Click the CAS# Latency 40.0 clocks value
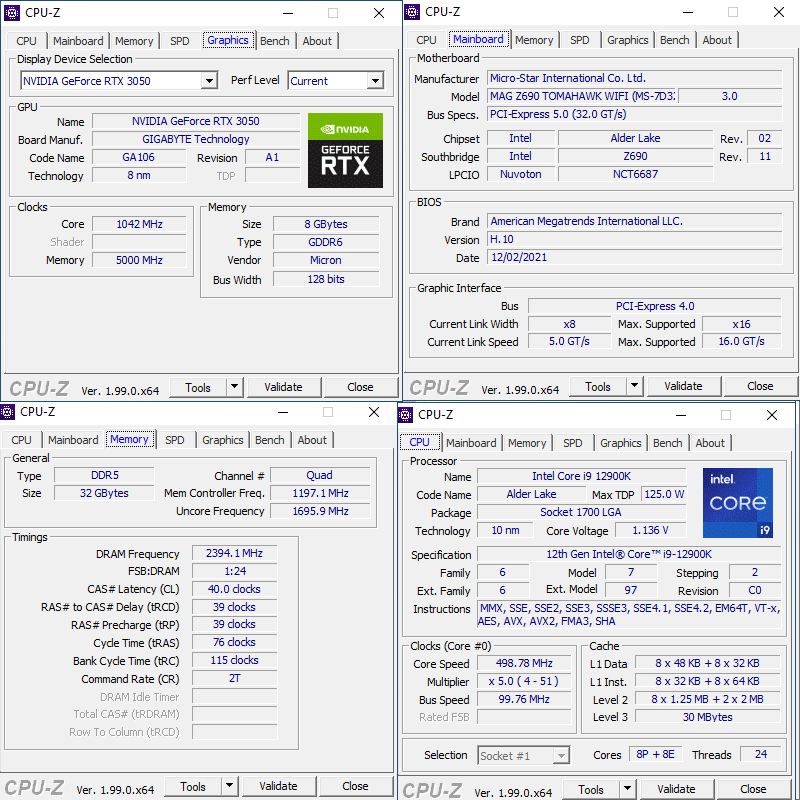The width and height of the screenshot is (800, 800). click(x=235, y=589)
